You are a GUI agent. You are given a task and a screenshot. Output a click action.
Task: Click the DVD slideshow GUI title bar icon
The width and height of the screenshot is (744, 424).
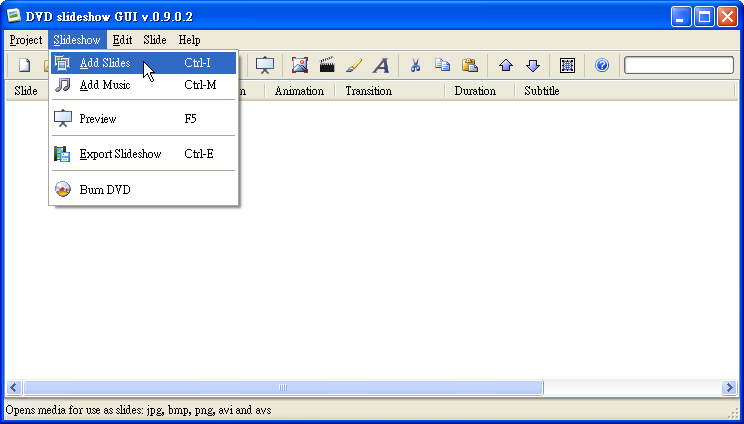[x=14, y=16]
